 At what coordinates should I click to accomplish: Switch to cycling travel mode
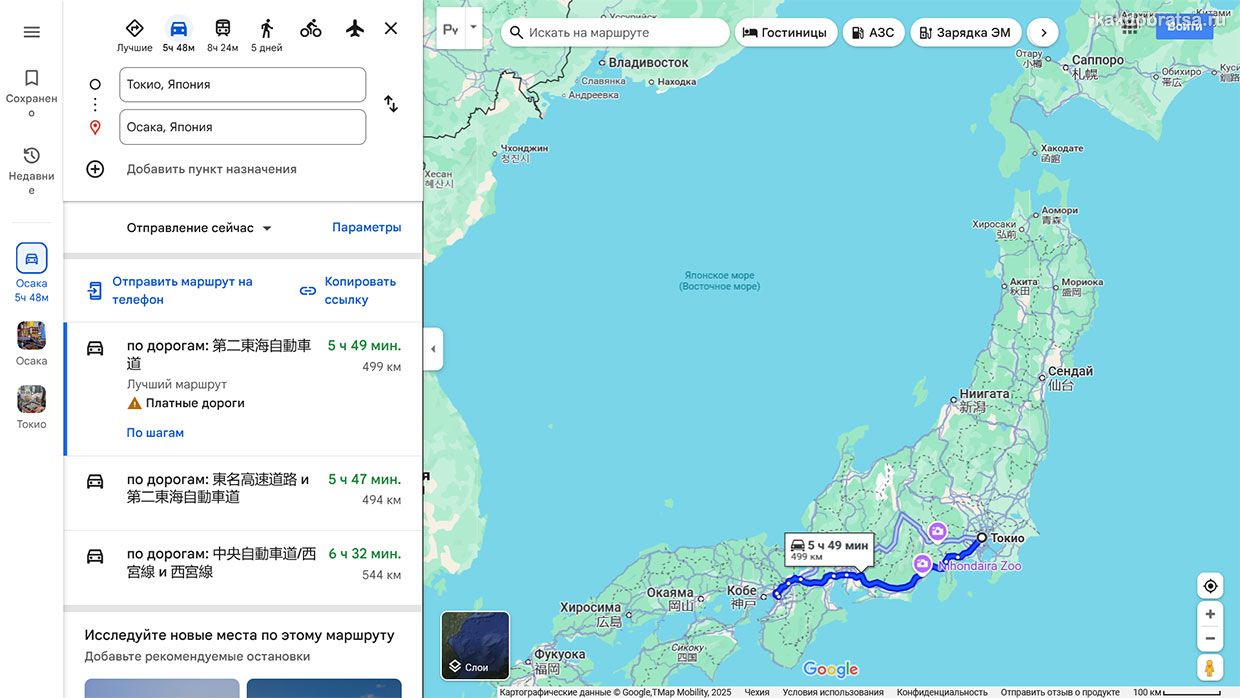311,29
